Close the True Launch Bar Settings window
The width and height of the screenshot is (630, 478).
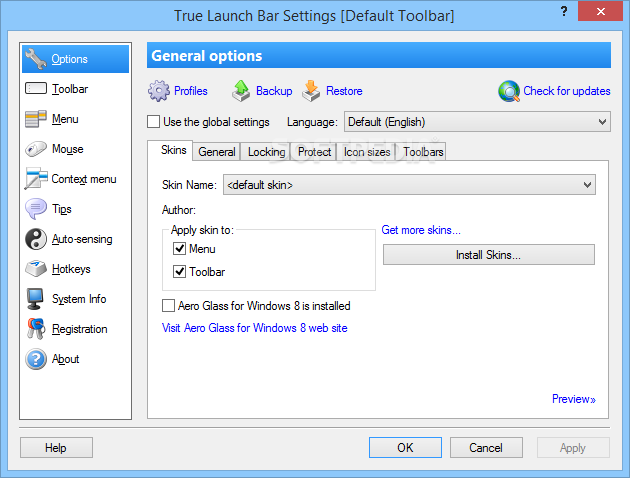(x=600, y=11)
